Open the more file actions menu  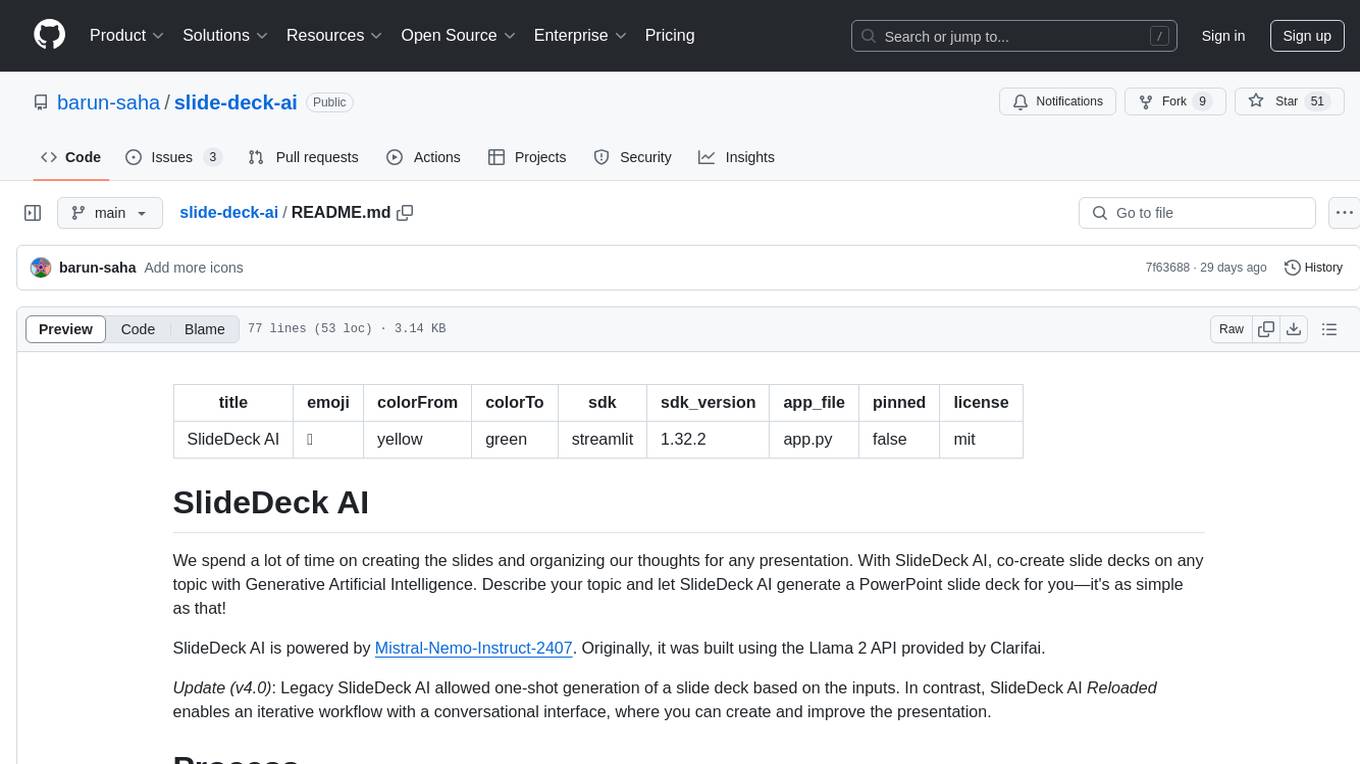(1345, 213)
